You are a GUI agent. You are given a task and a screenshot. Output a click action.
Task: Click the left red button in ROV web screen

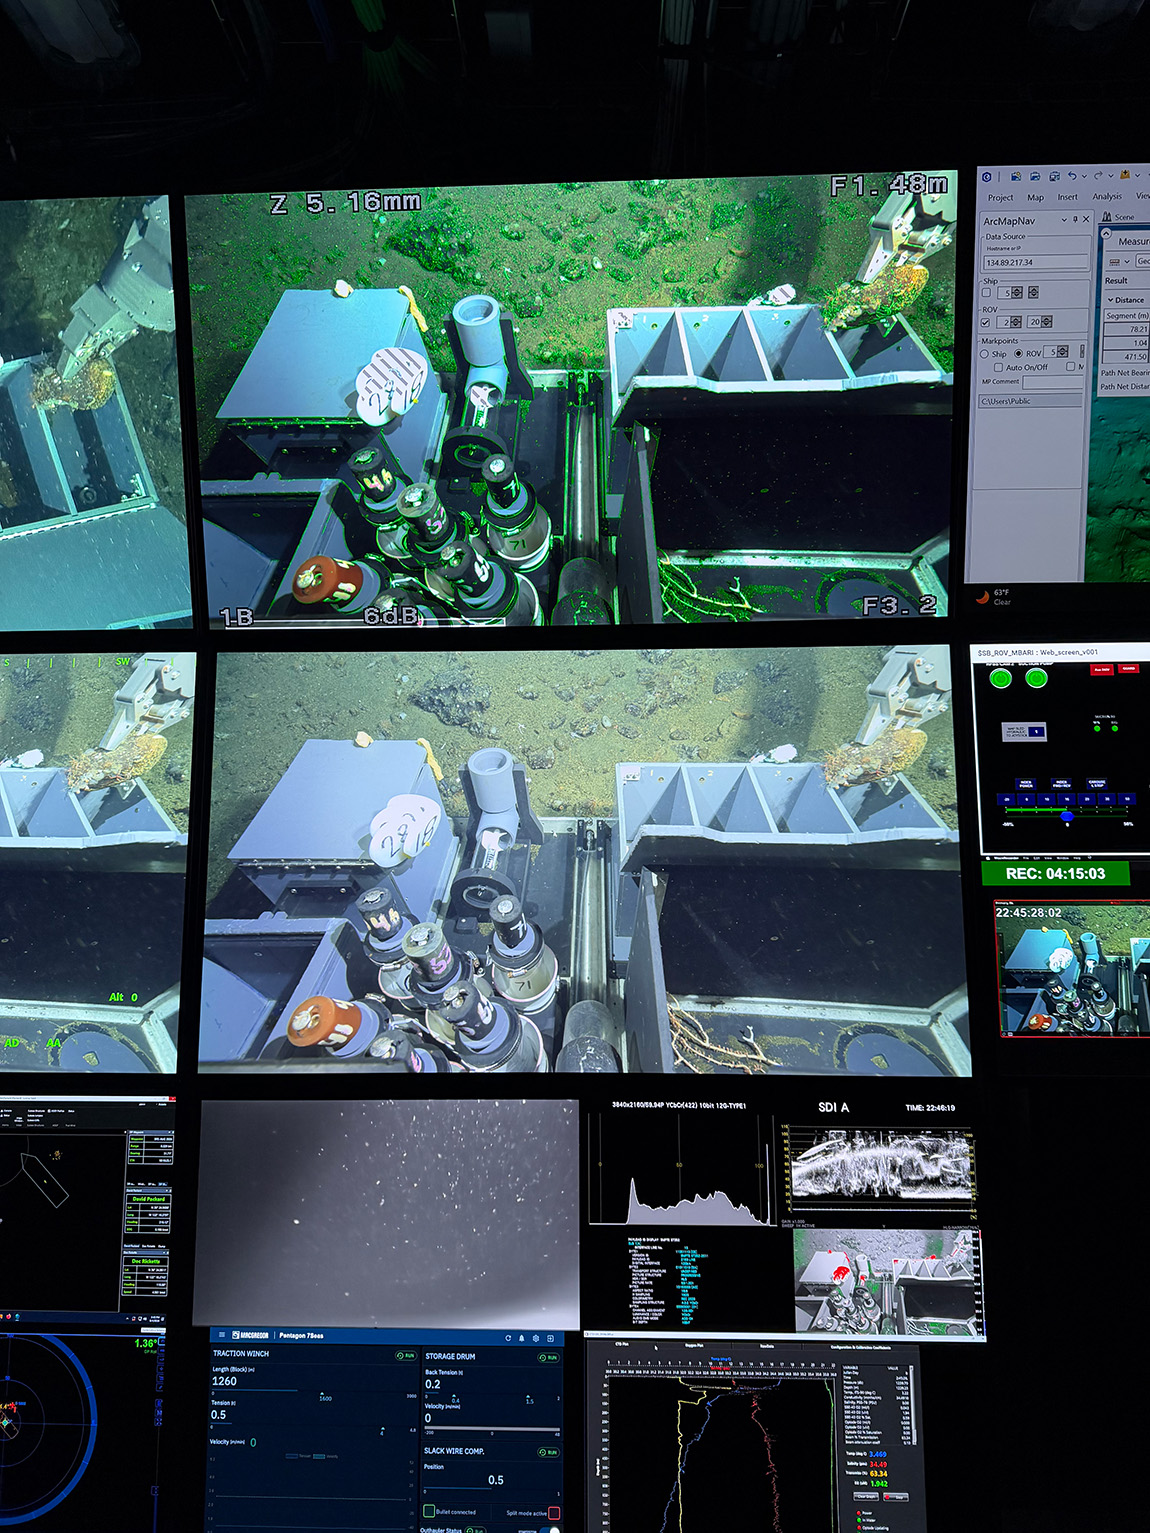coord(1102,670)
